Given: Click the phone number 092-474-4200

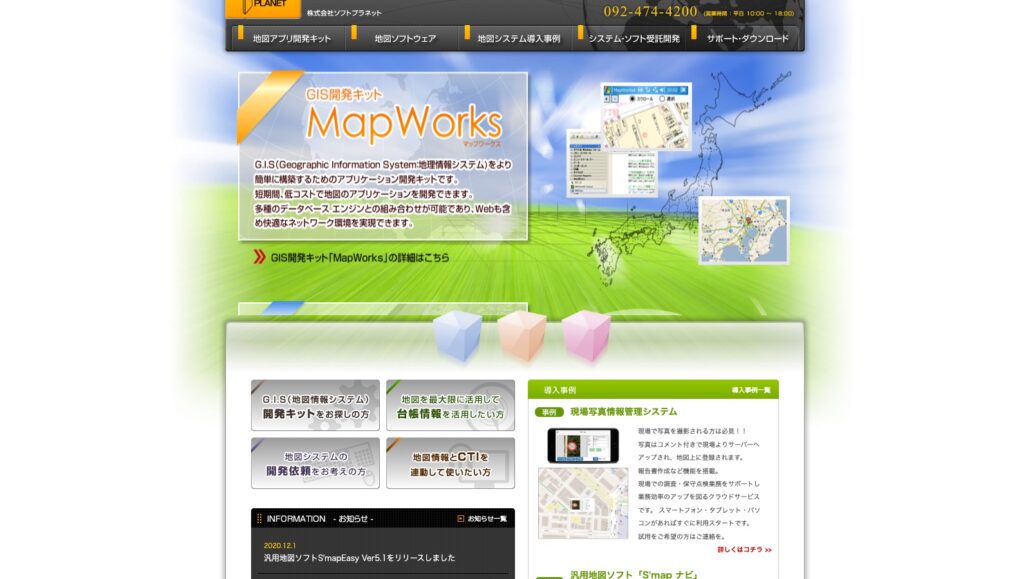Looking at the screenshot, I should (x=650, y=11).
